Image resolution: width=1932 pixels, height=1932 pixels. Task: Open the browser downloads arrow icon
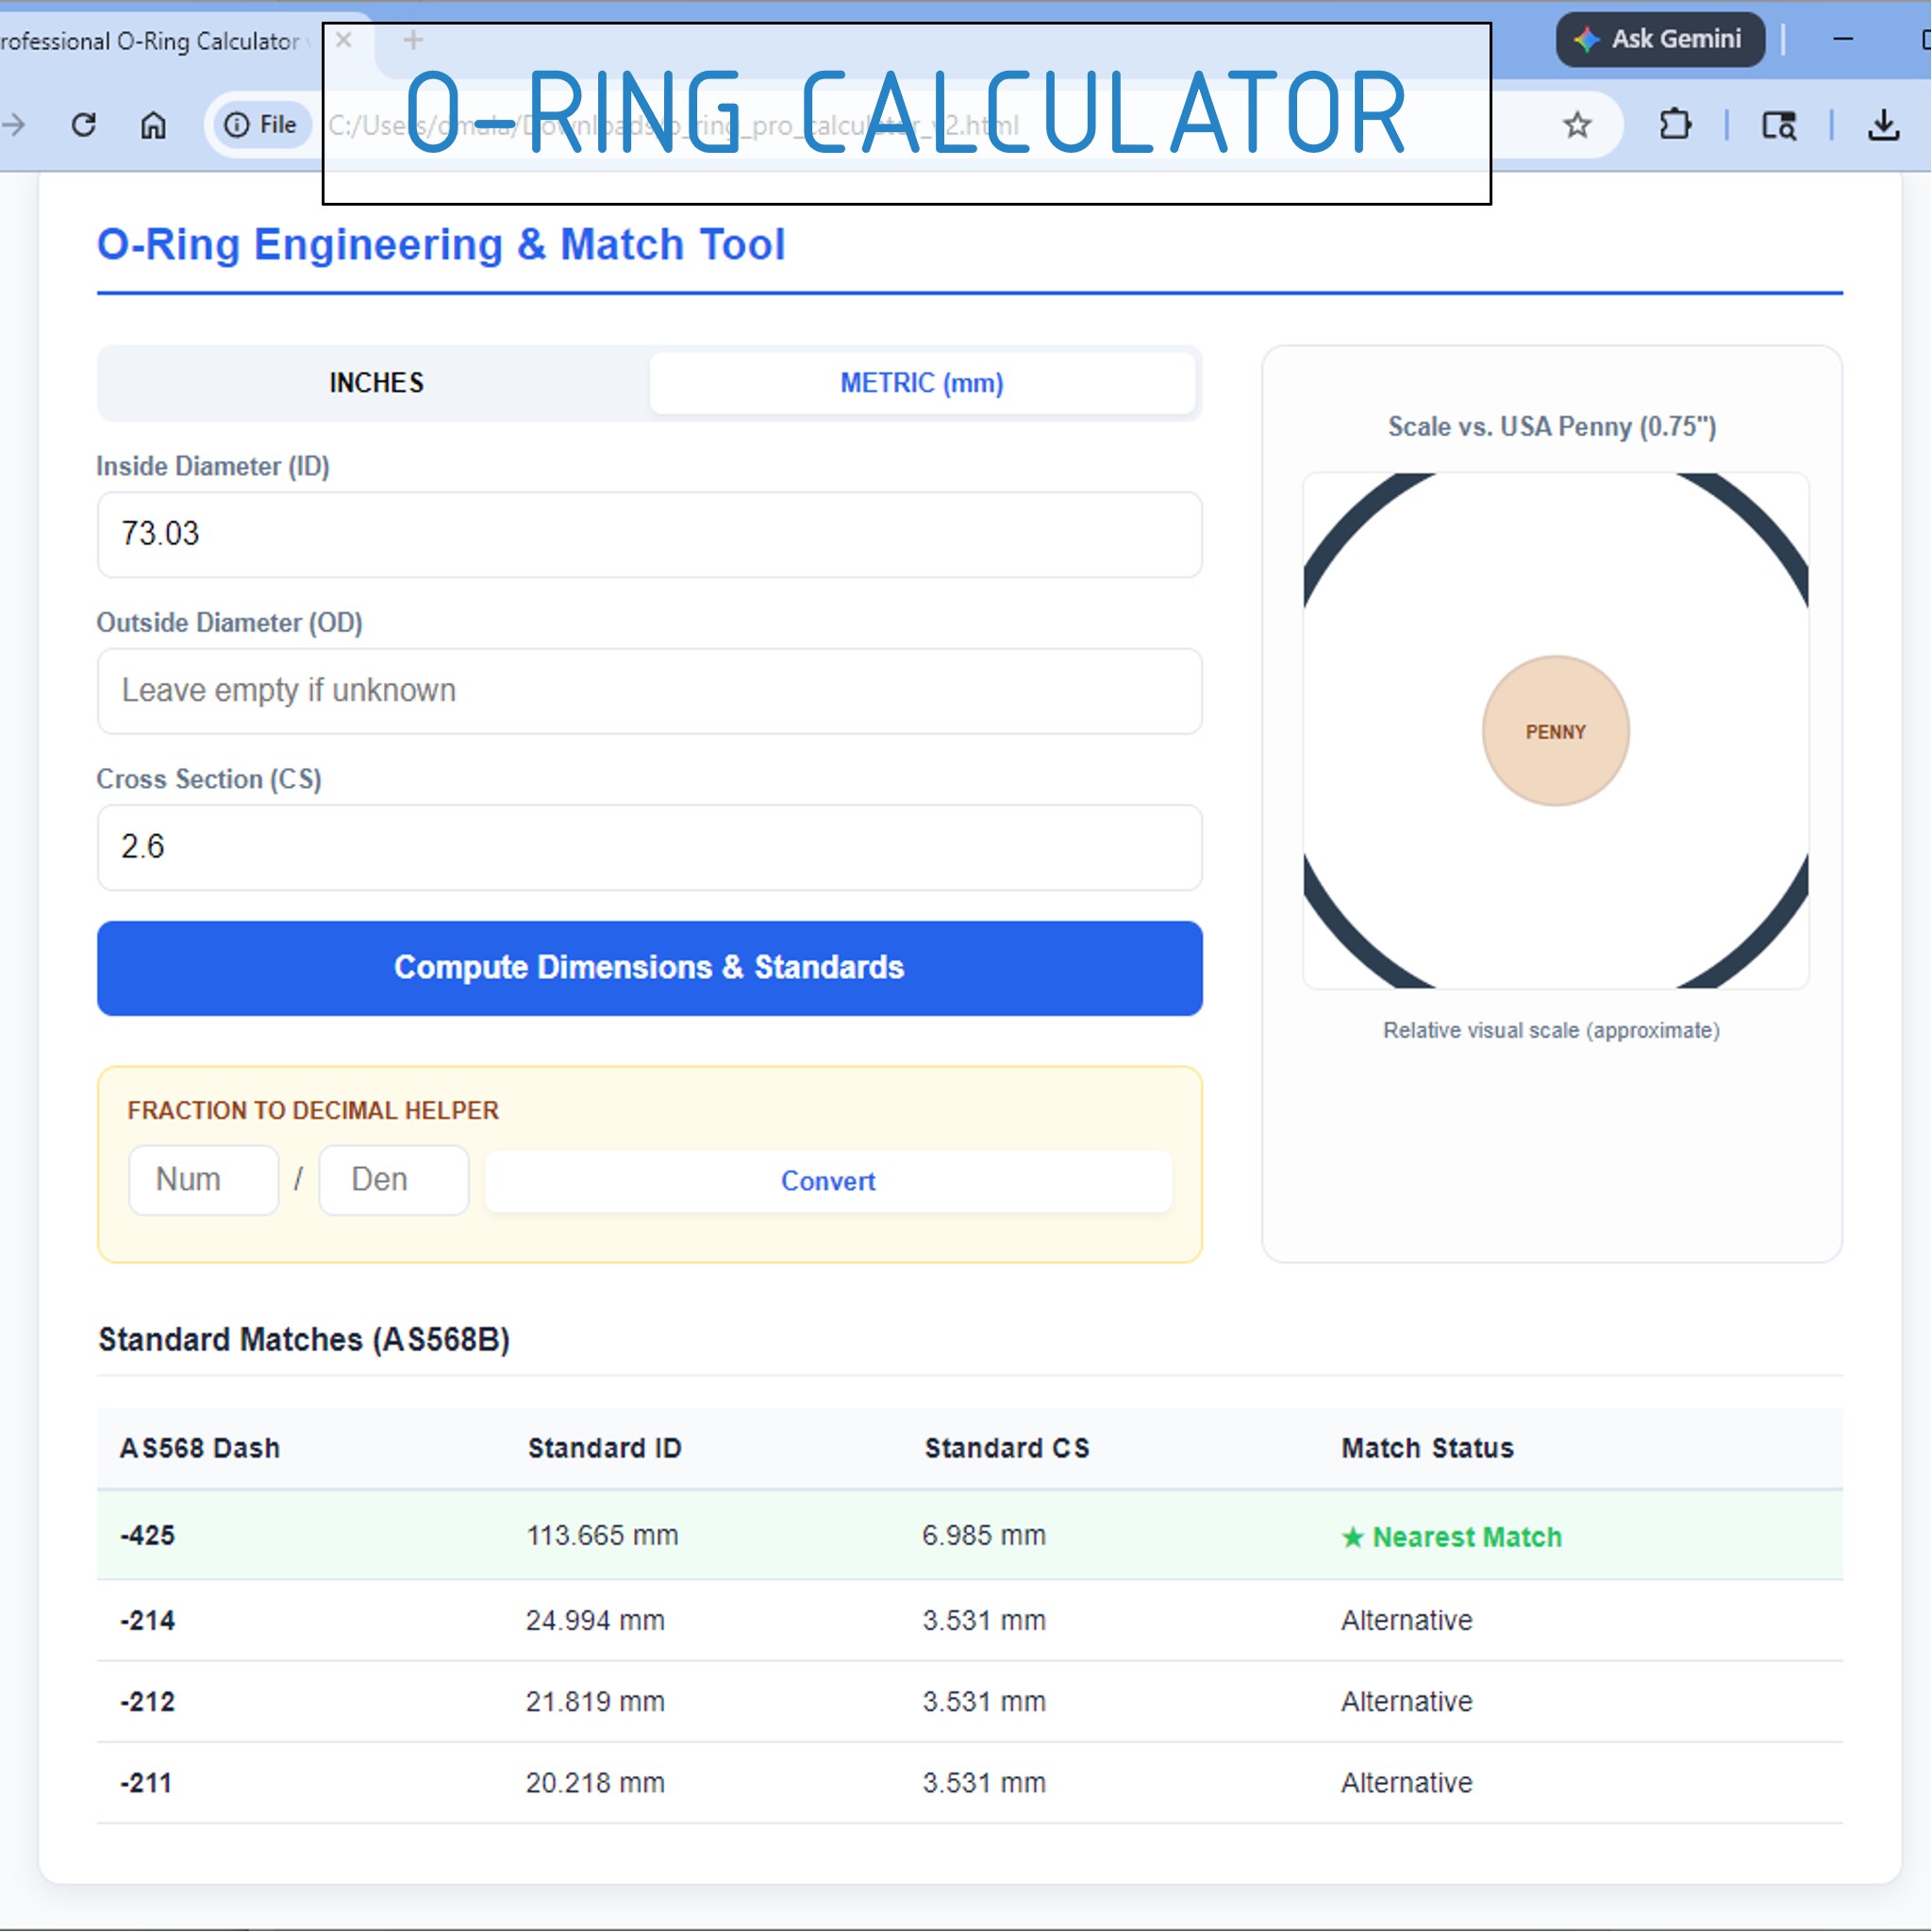[1883, 125]
